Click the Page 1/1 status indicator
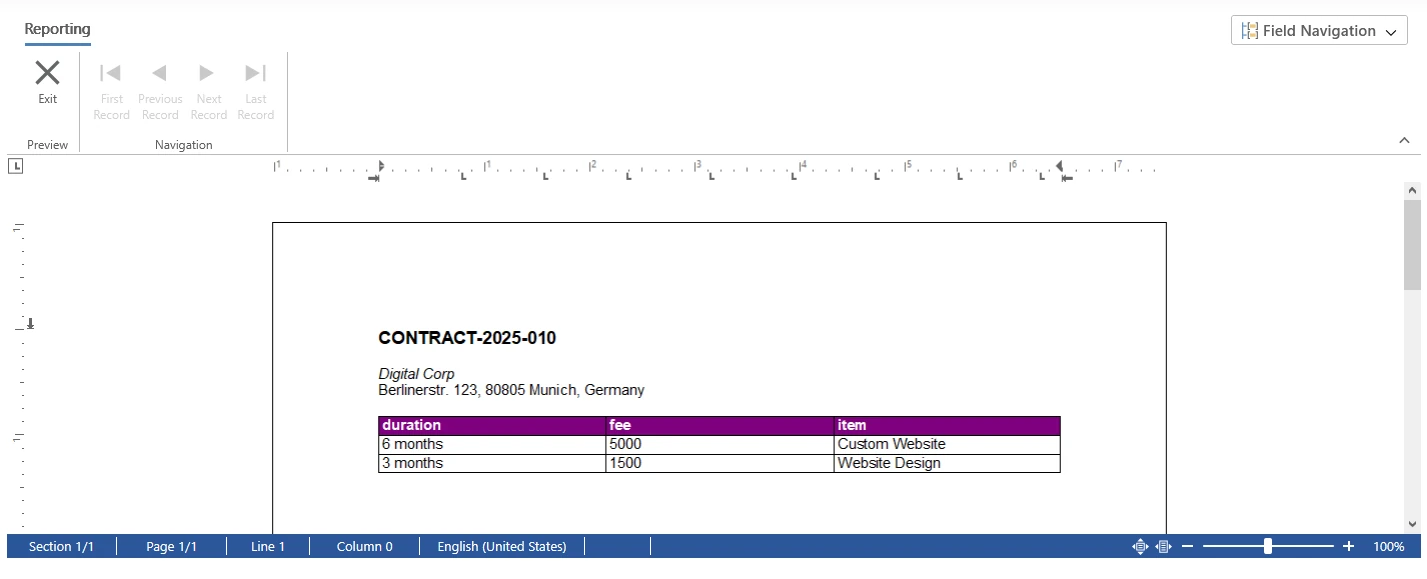1427x579 pixels. click(172, 546)
